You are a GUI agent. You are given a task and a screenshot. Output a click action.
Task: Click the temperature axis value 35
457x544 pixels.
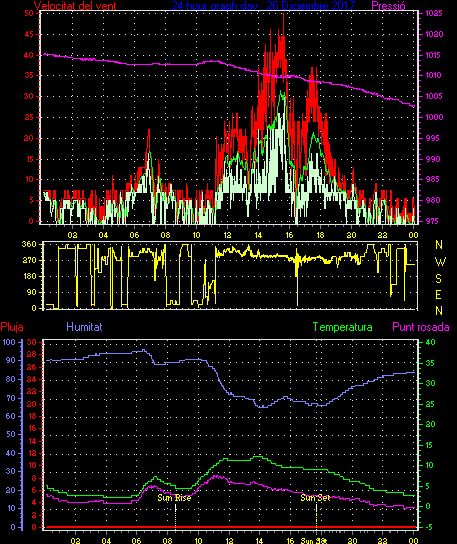coord(430,363)
